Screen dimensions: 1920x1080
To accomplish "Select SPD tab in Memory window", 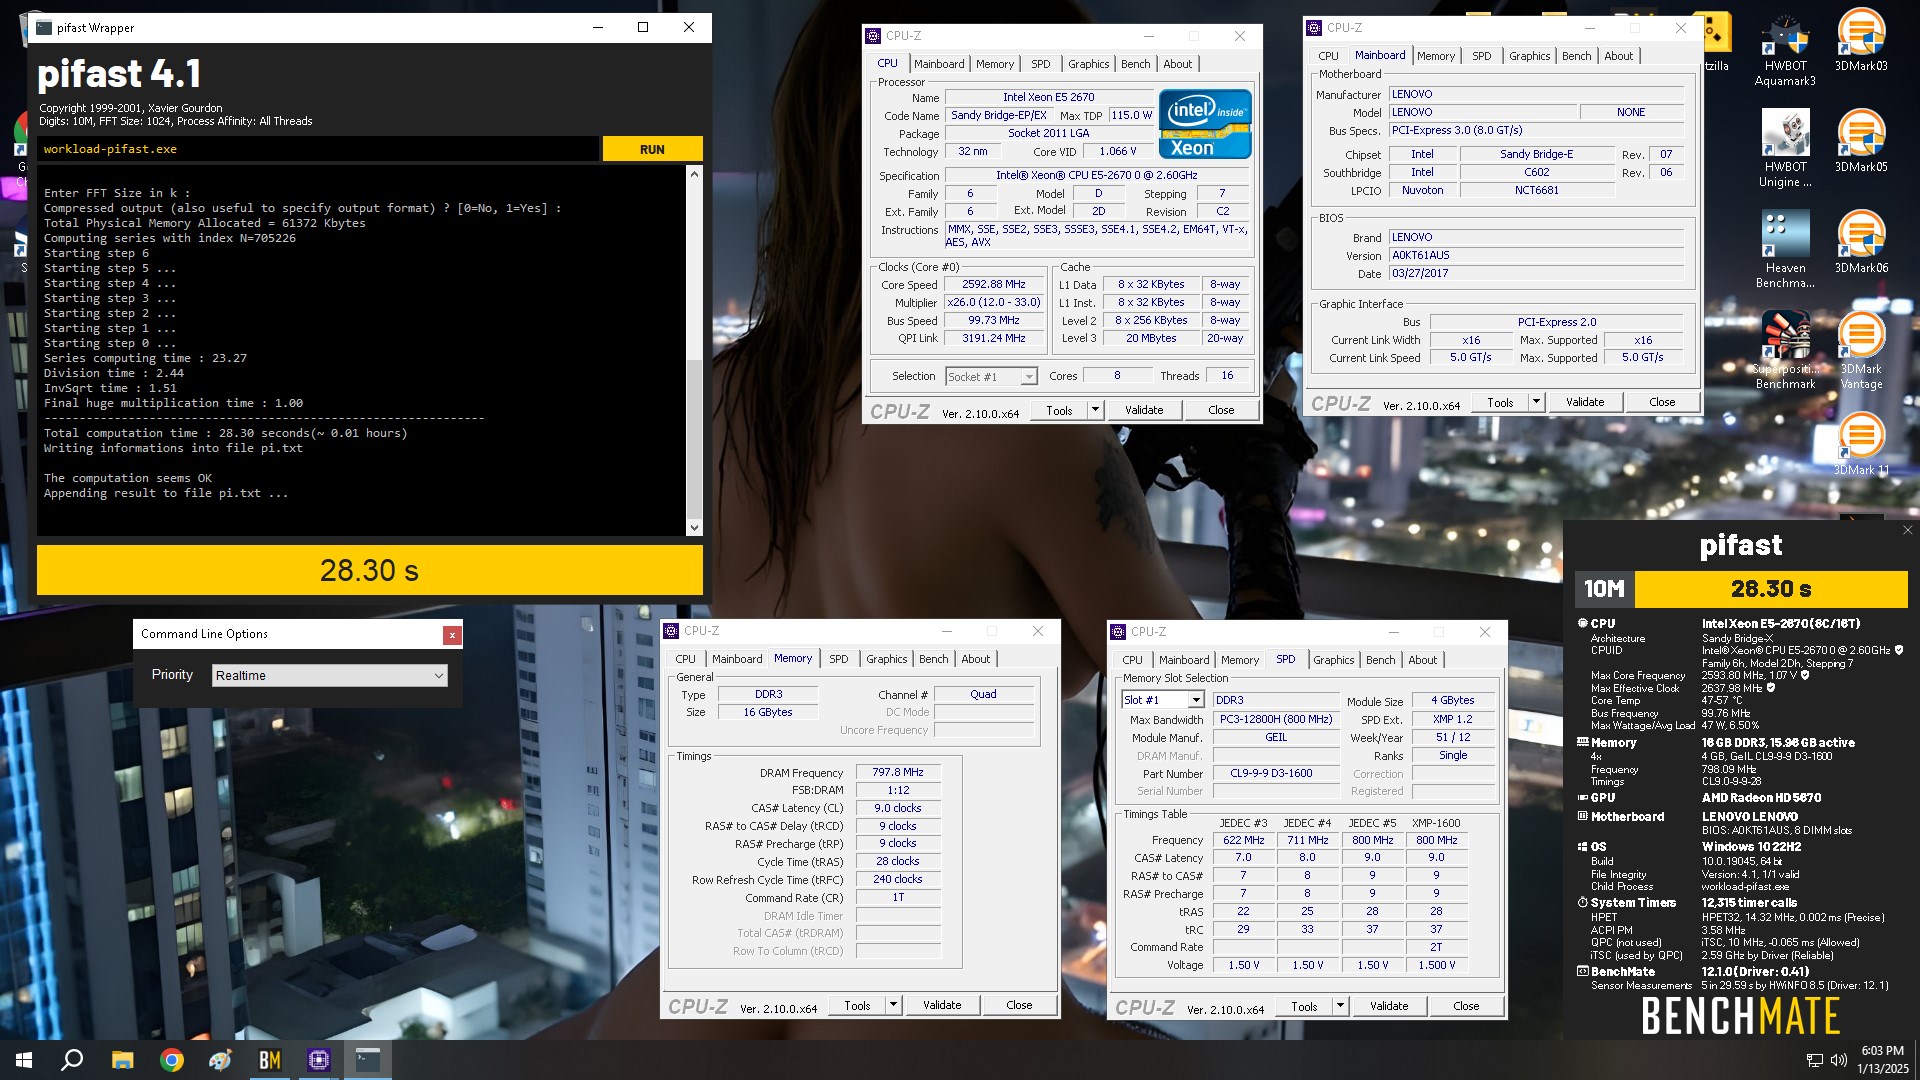I will 838,659.
